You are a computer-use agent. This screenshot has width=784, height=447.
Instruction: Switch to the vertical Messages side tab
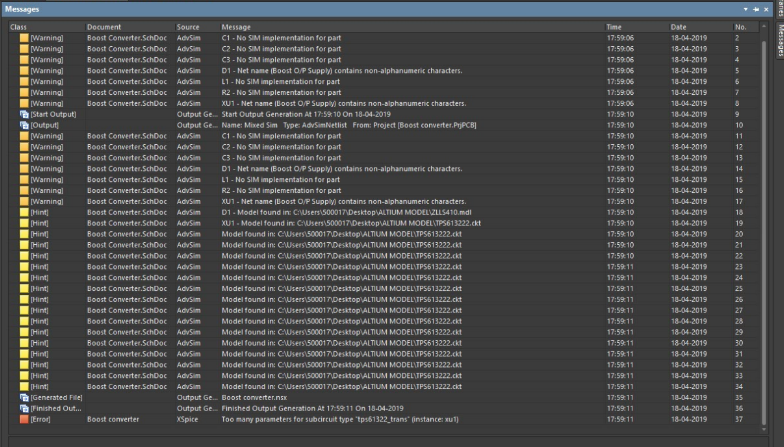[x=780, y=41]
